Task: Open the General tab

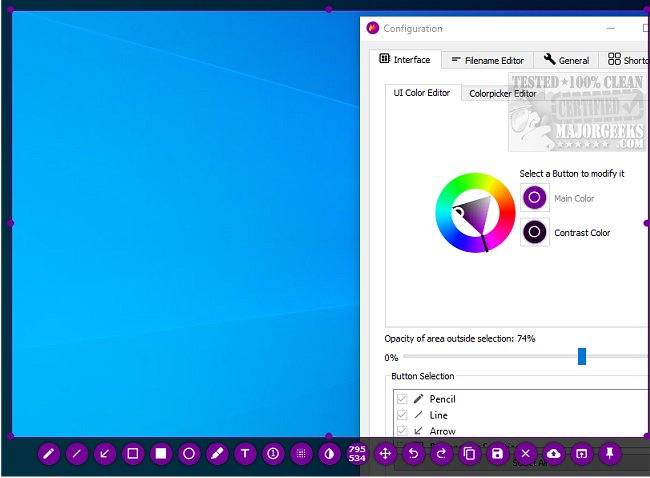Action: pos(566,61)
